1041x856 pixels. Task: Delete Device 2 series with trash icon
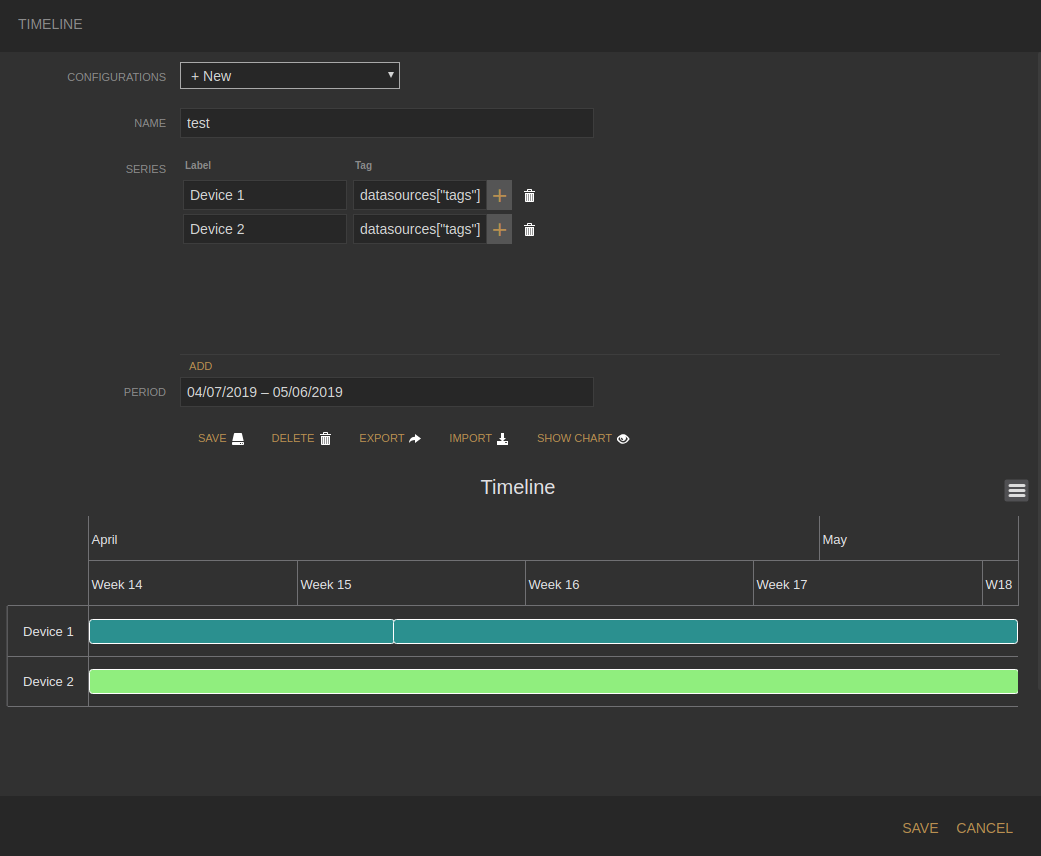click(530, 230)
